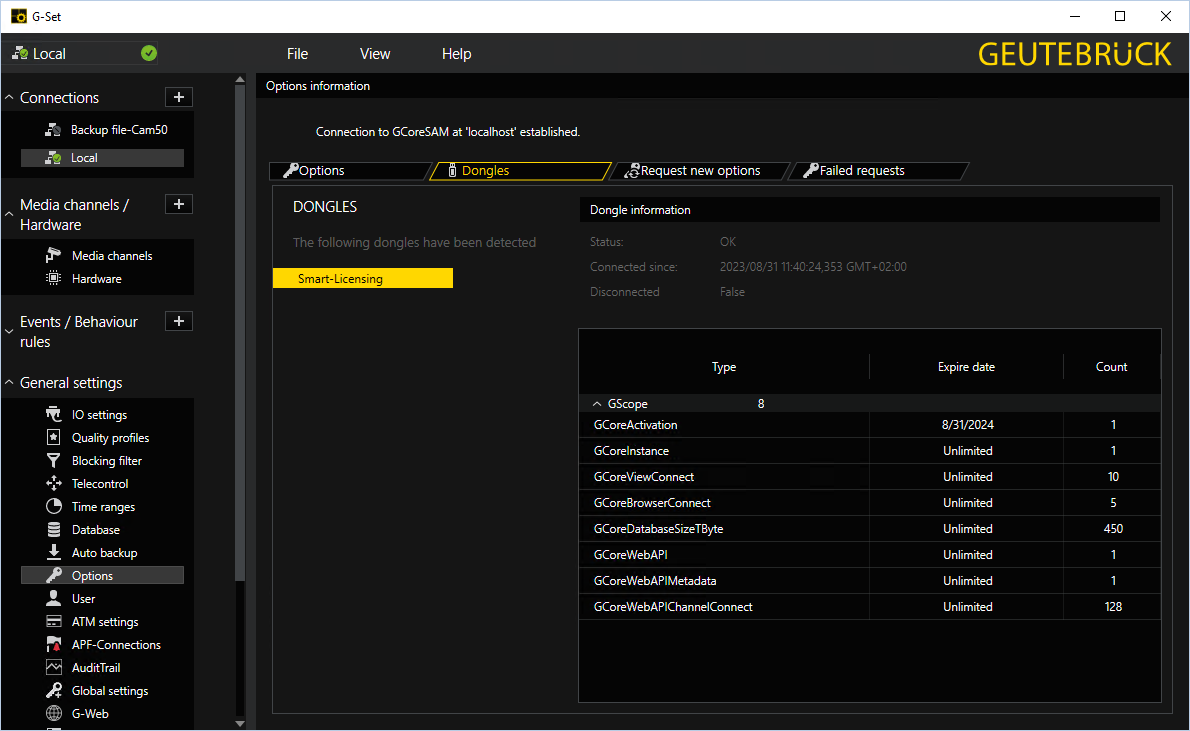
Task: Click the G-Web globe icon
Action: (54, 714)
